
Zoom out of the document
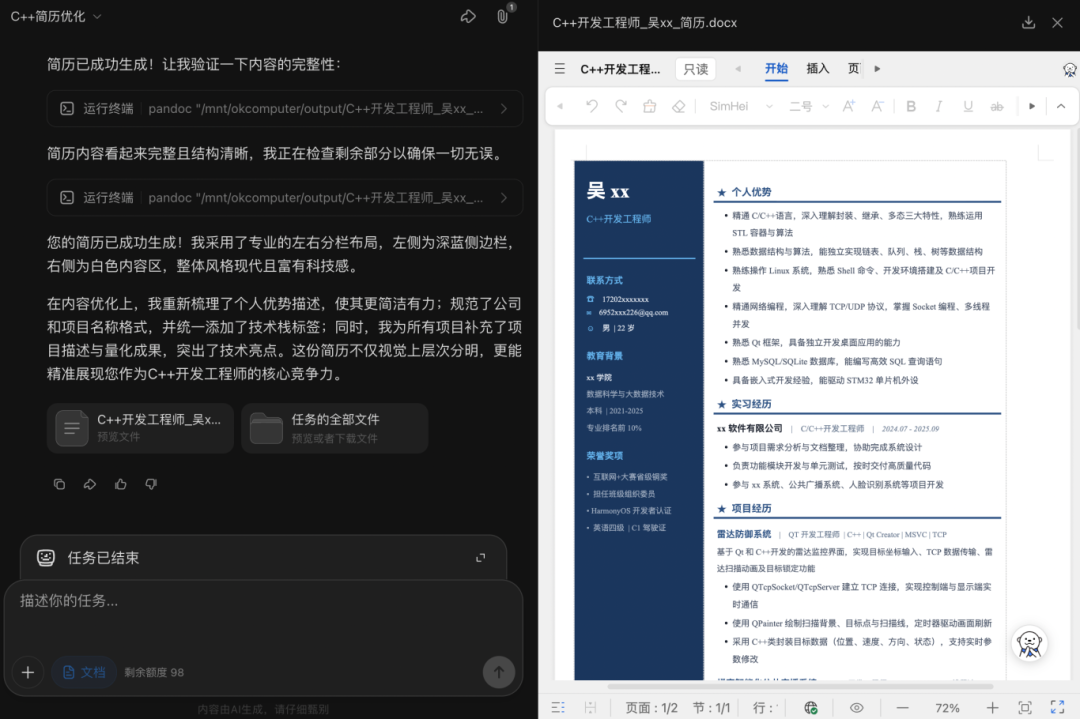click(x=902, y=708)
